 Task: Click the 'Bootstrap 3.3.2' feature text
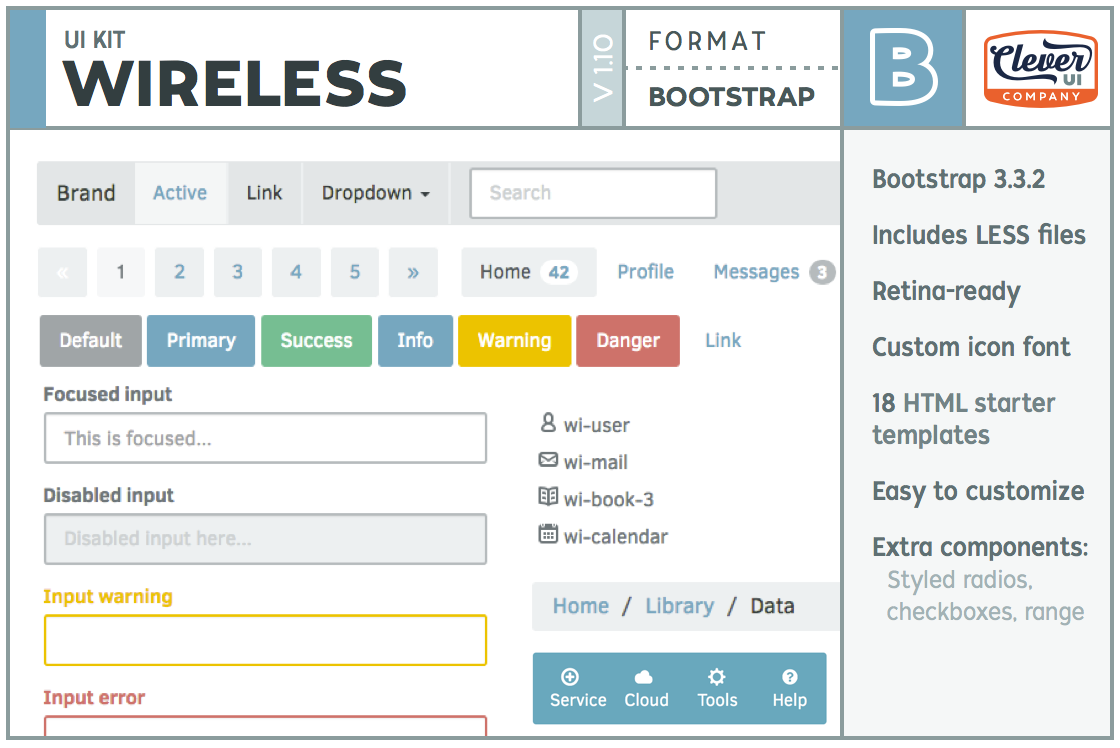click(959, 179)
